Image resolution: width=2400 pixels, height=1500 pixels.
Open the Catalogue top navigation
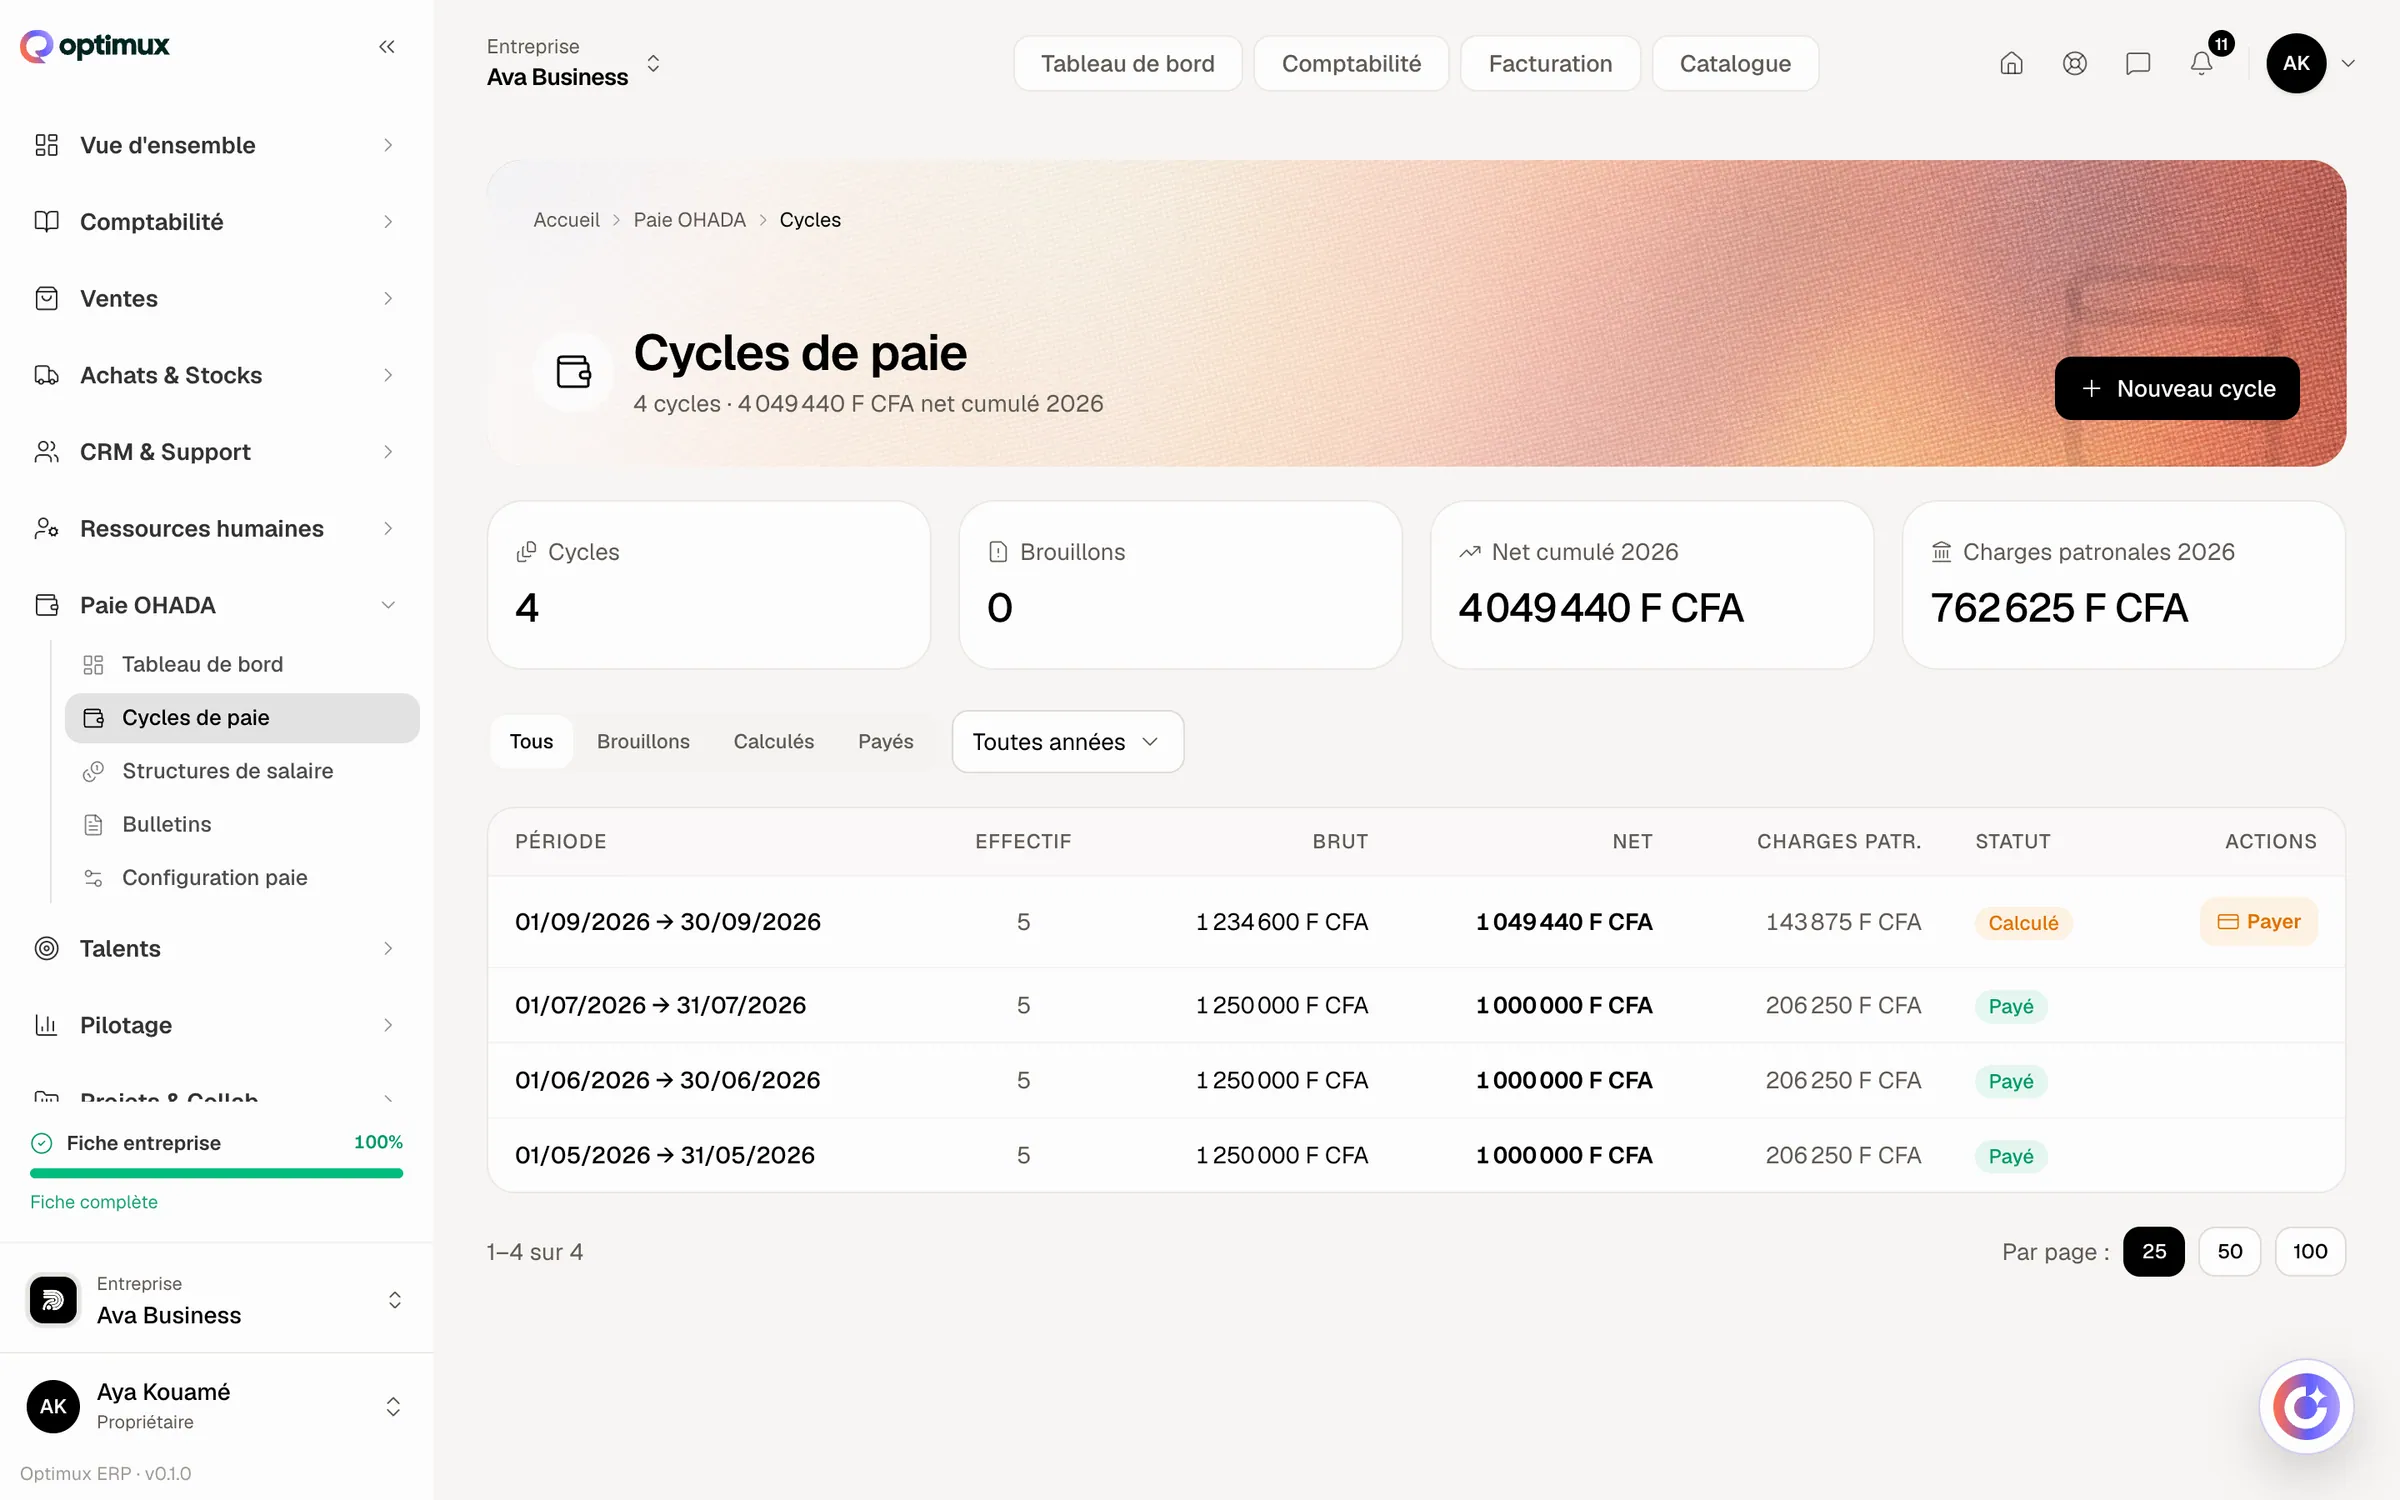(1735, 64)
